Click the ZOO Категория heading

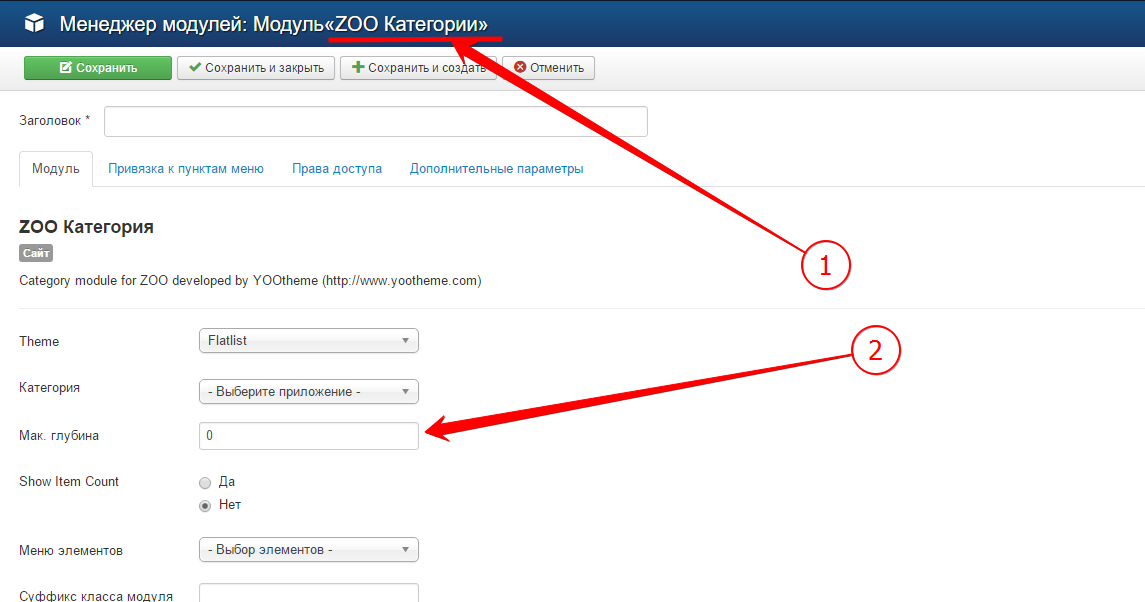point(86,227)
